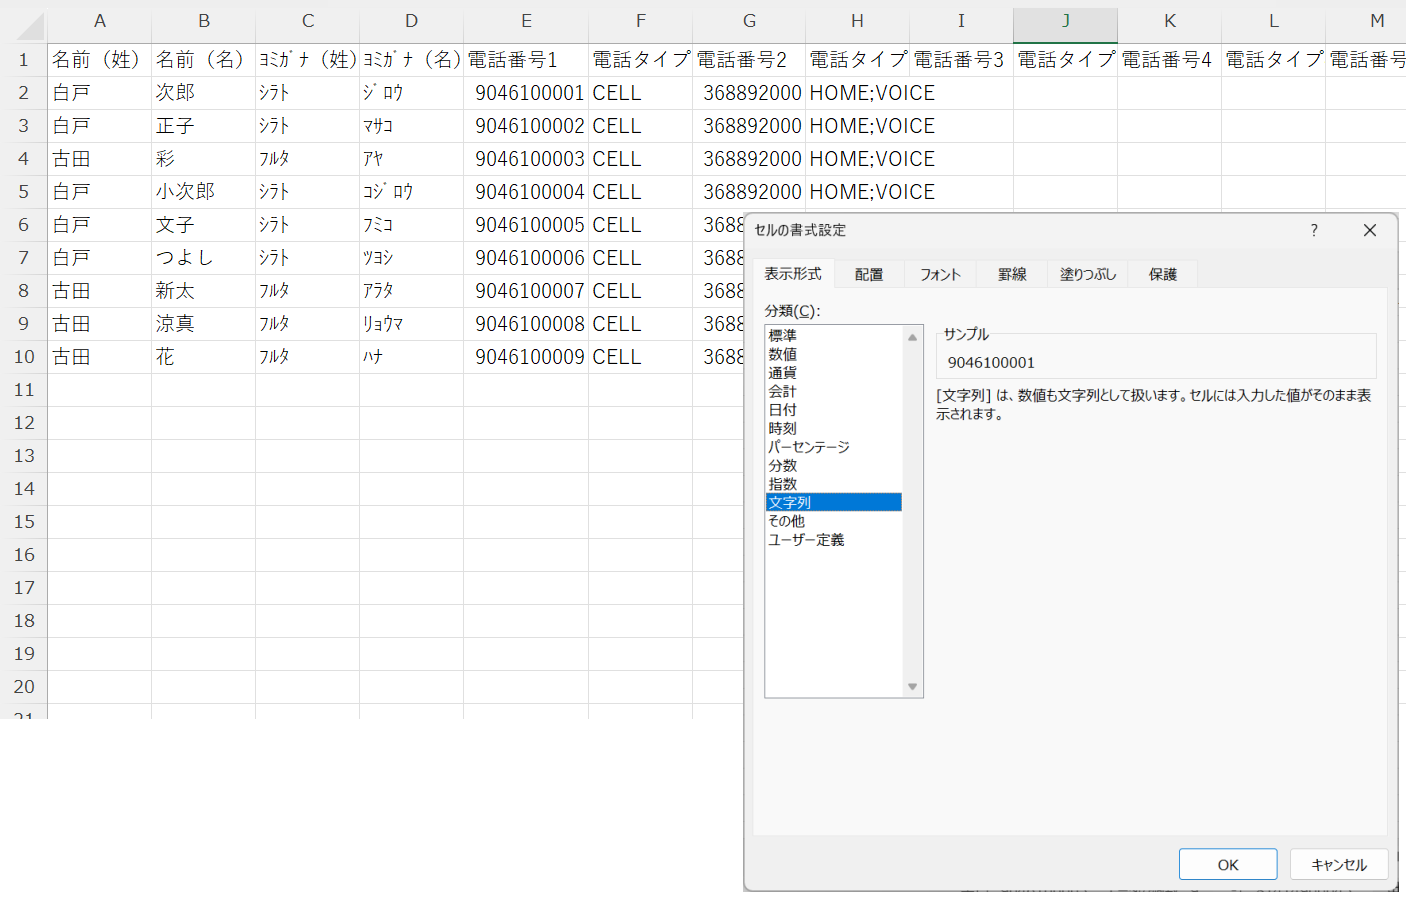Select row 10 header

[24, 357]
